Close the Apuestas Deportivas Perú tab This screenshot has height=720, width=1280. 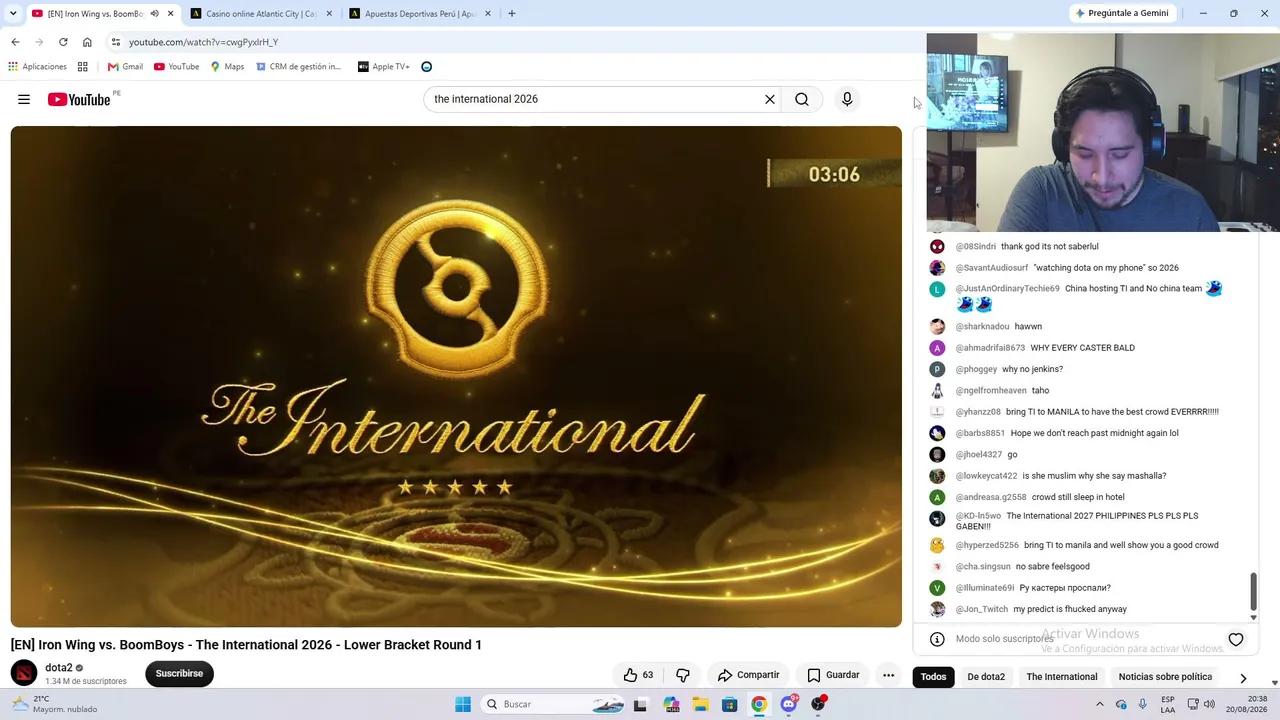pos(488,14)
